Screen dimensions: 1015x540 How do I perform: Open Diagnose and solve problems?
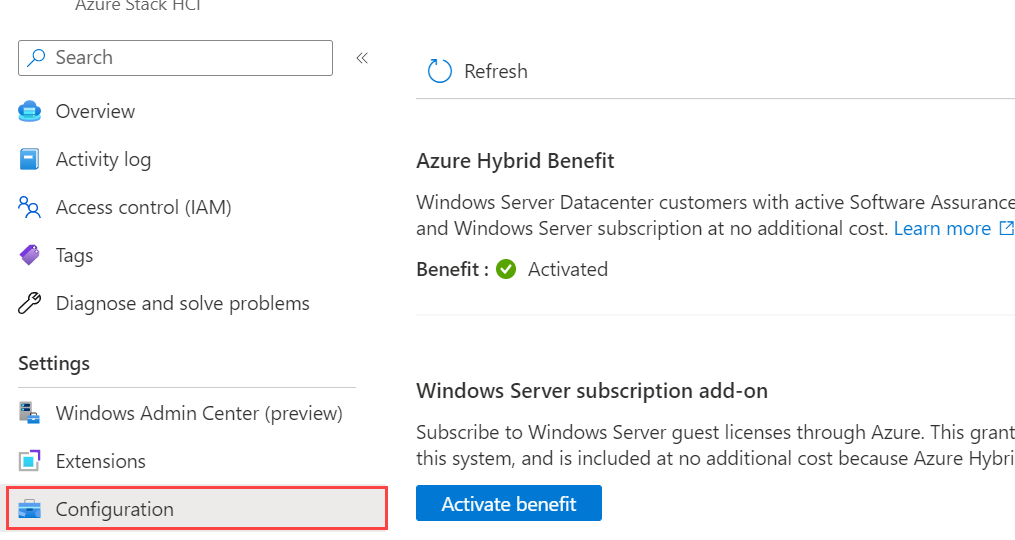pos(182,303)
